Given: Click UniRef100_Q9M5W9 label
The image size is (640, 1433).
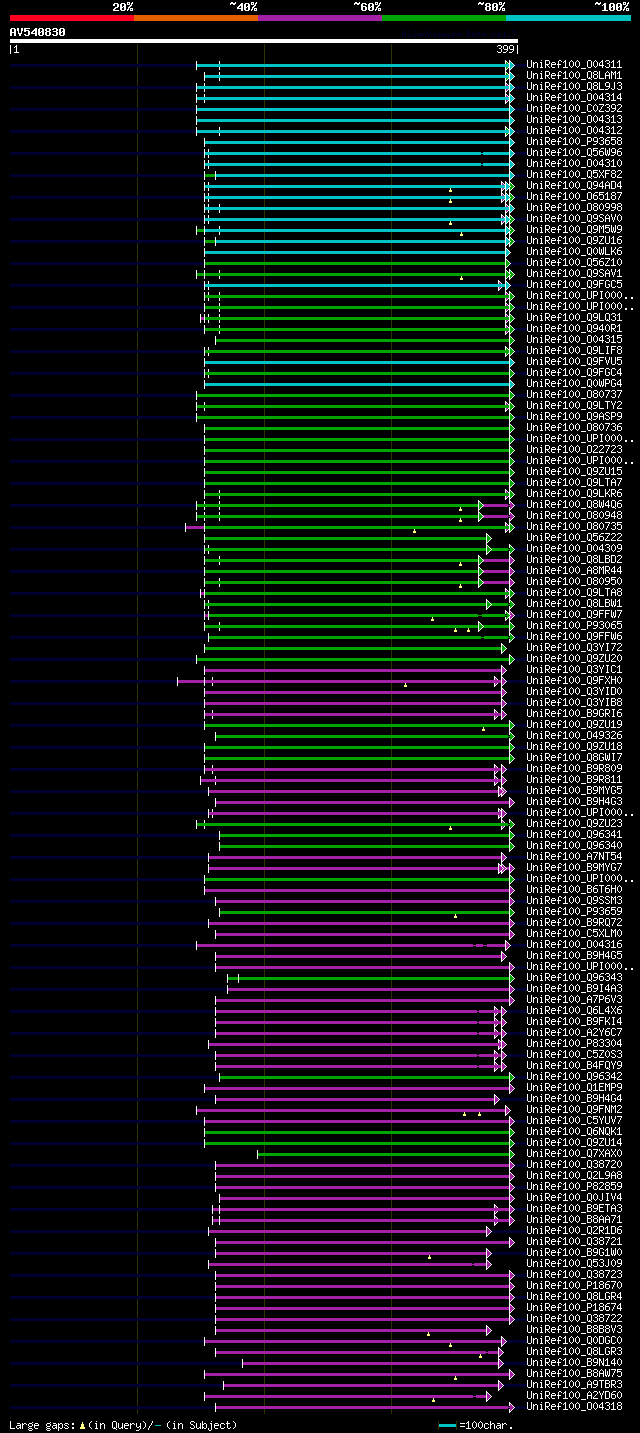Looking at the screenshot, I should 574,230.
